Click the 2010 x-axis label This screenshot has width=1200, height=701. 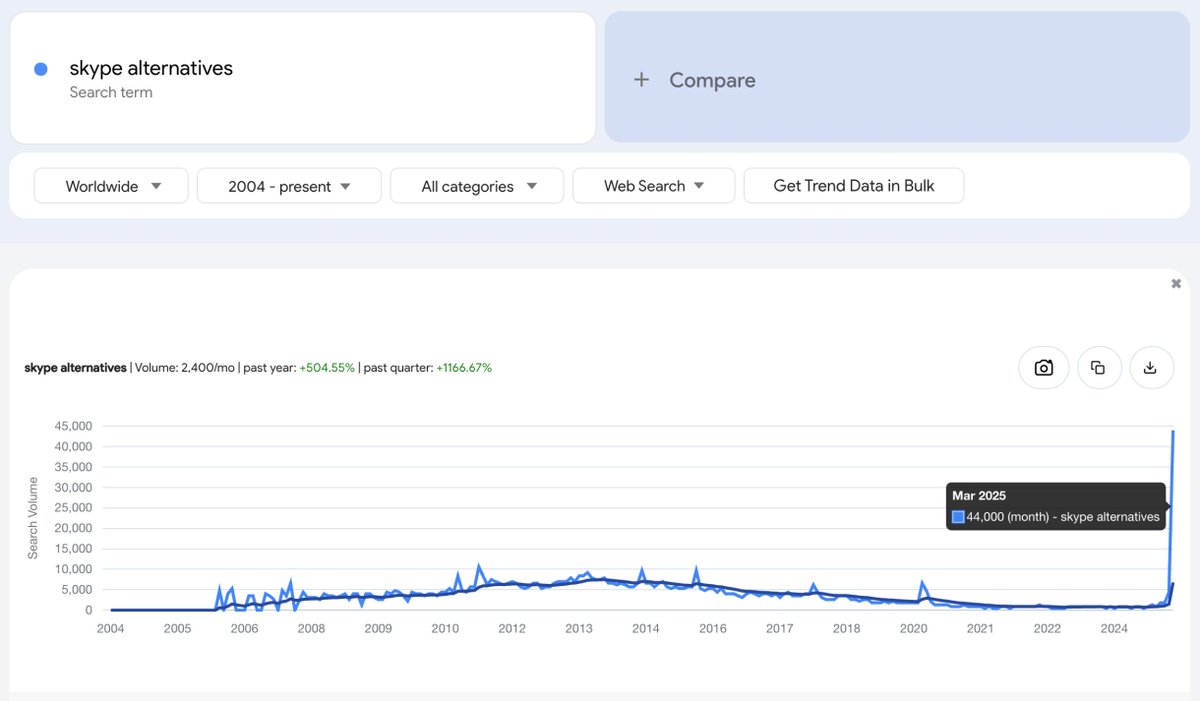tap(445, 629)
